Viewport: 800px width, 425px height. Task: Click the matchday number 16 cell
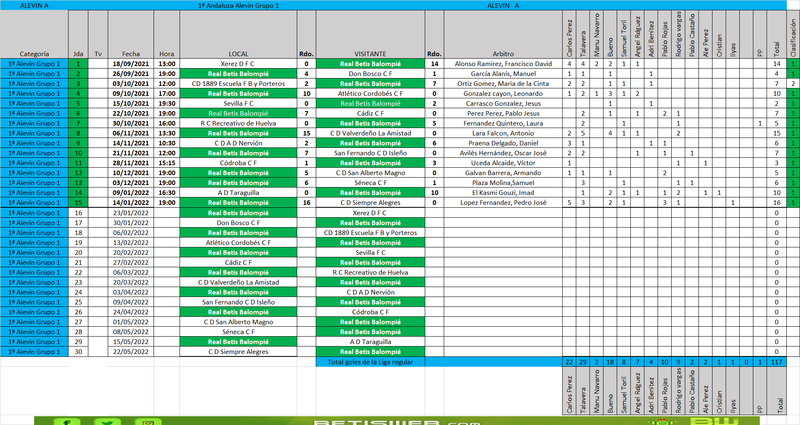(x=78, y=213)
